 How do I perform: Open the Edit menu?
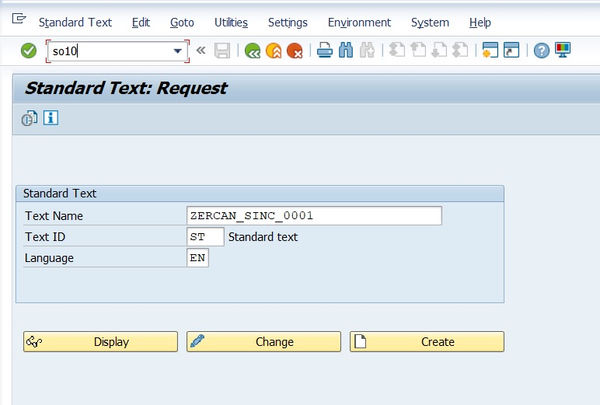pos(141,23)
